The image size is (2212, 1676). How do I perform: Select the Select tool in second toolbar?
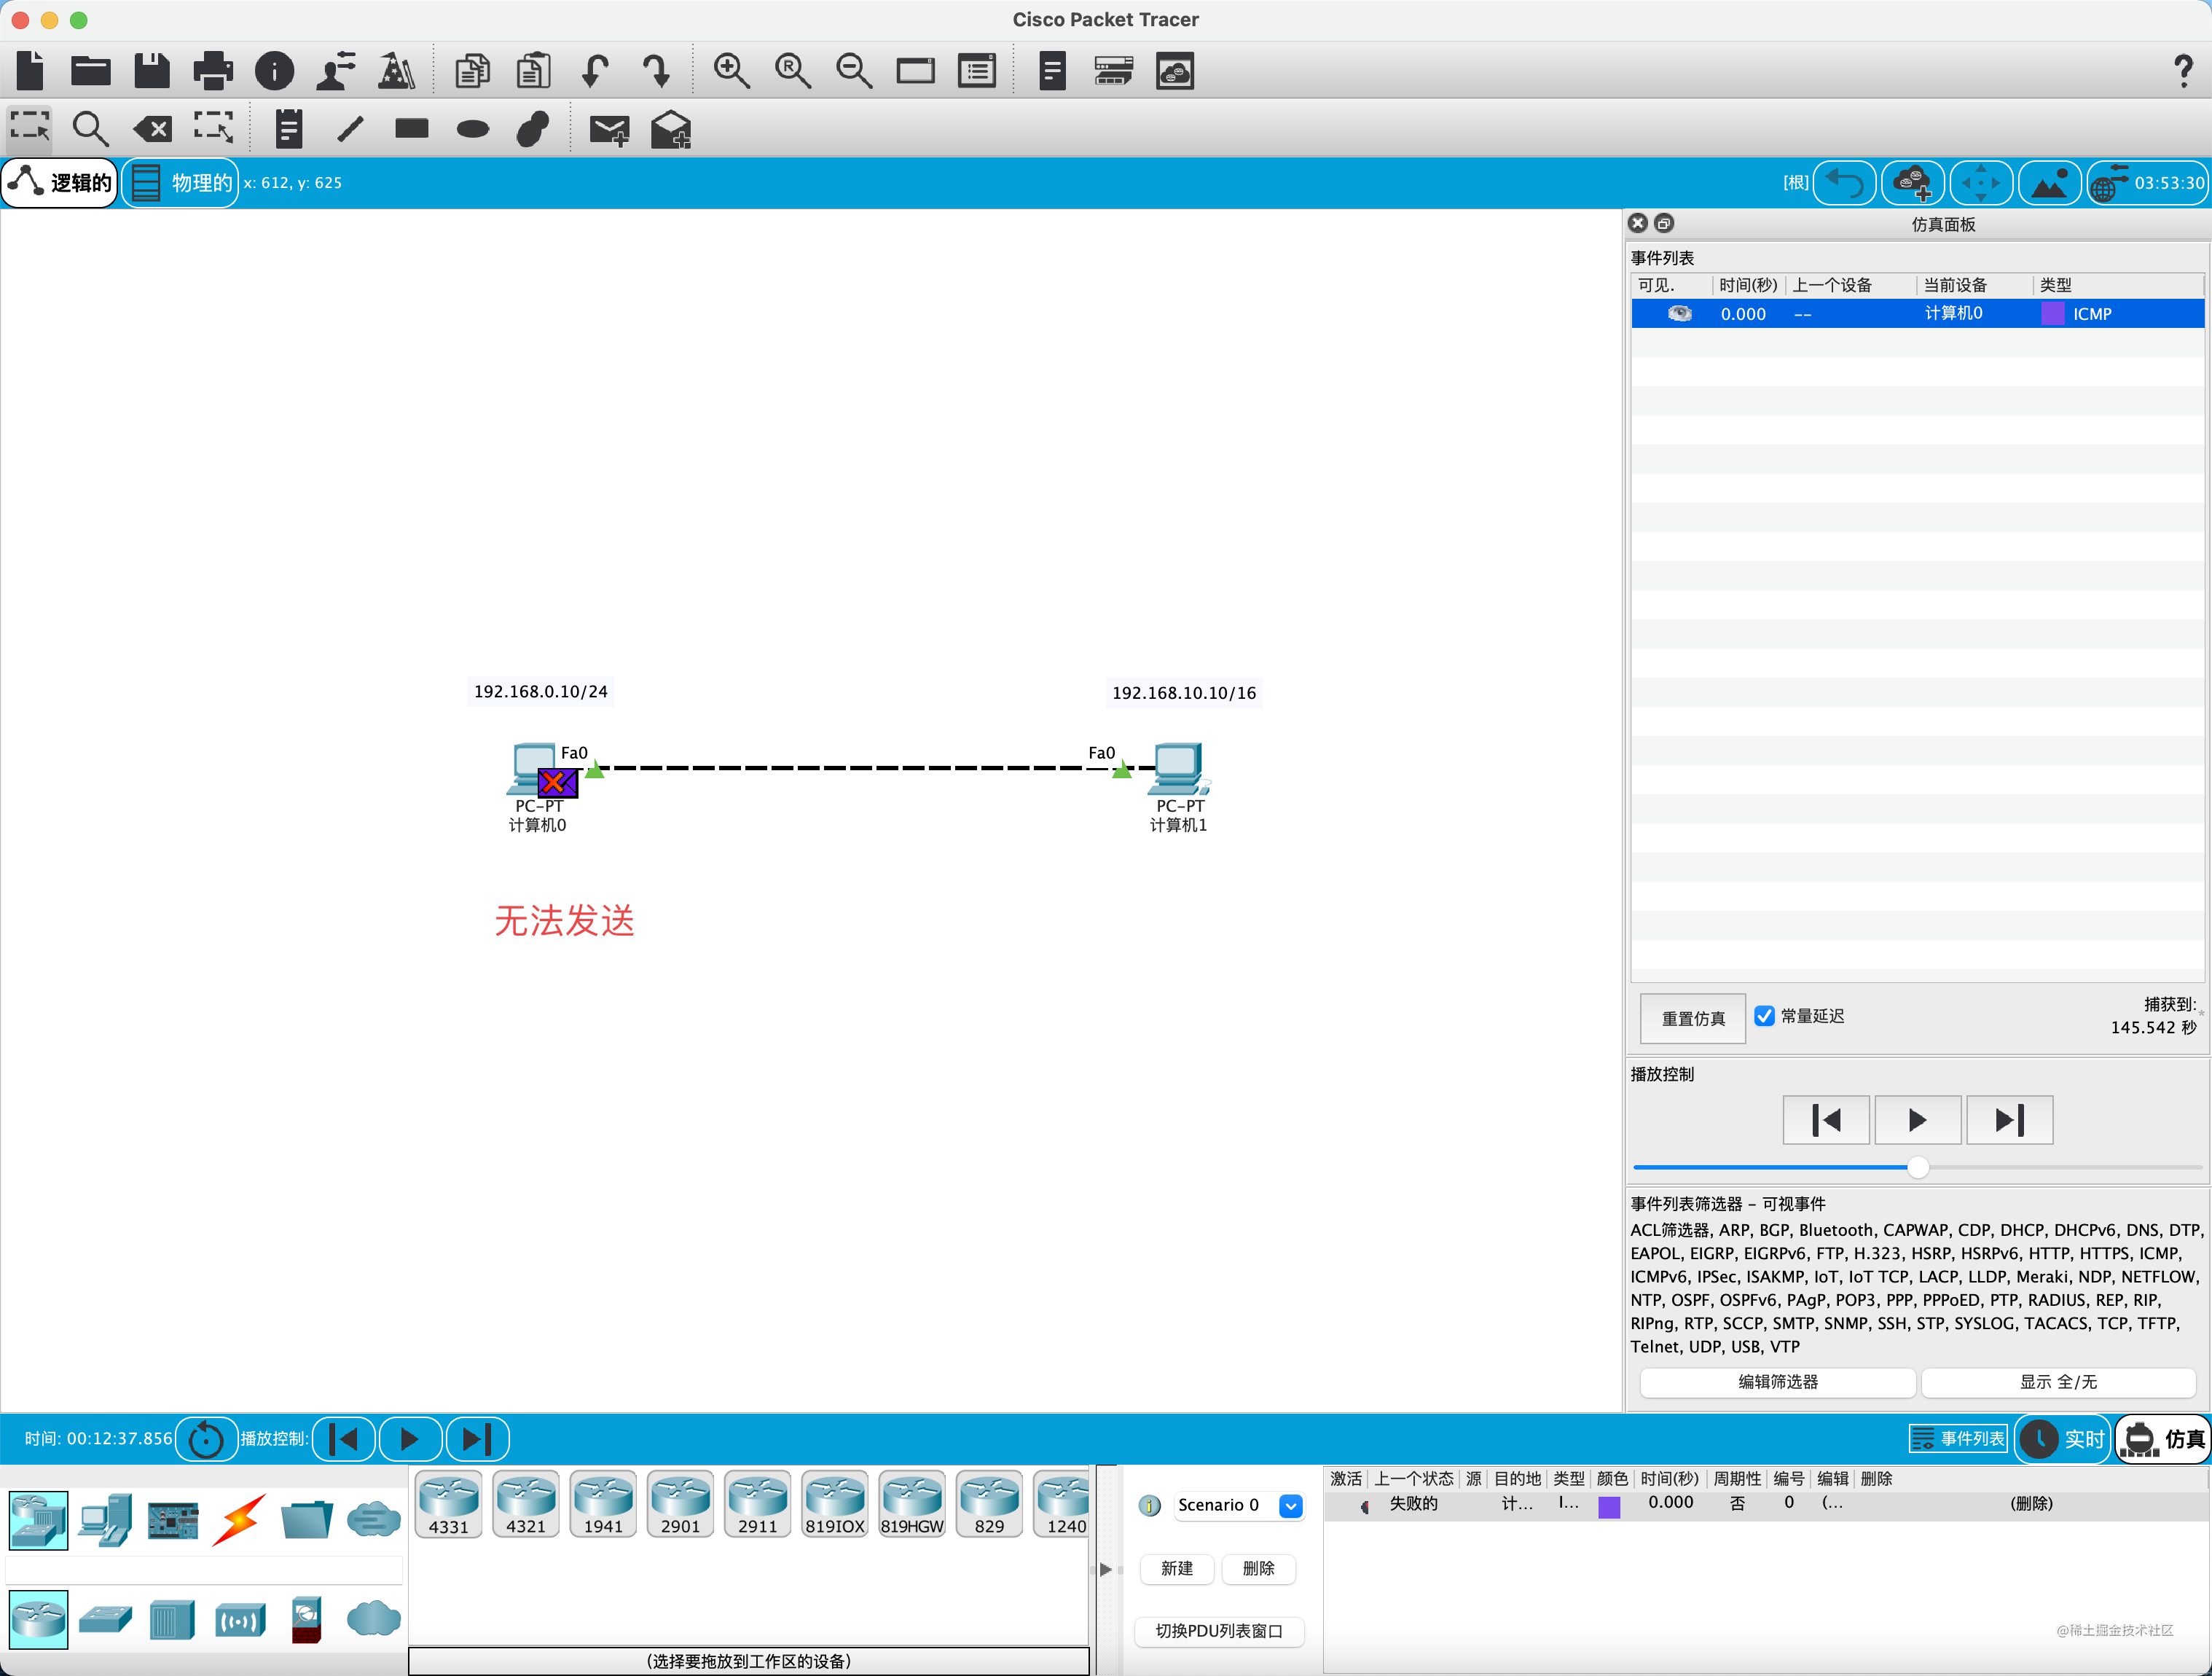(30, 128)
